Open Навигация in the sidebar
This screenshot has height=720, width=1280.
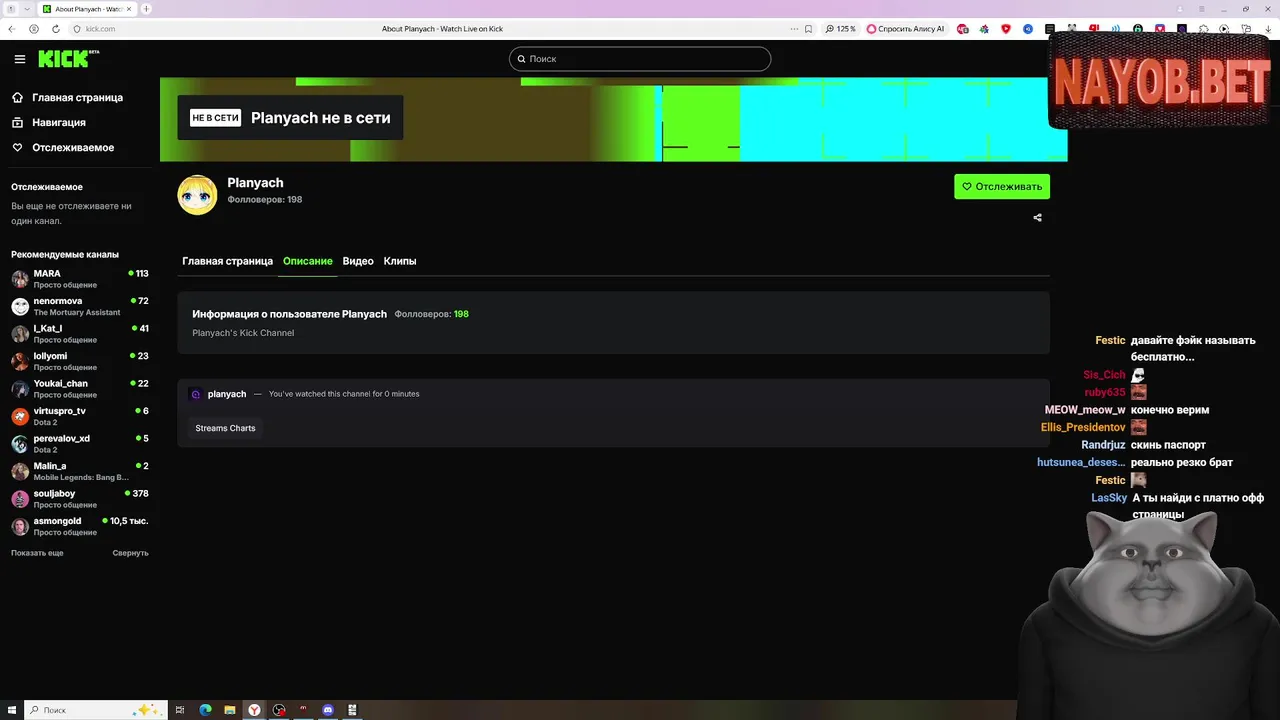point(59,122)
